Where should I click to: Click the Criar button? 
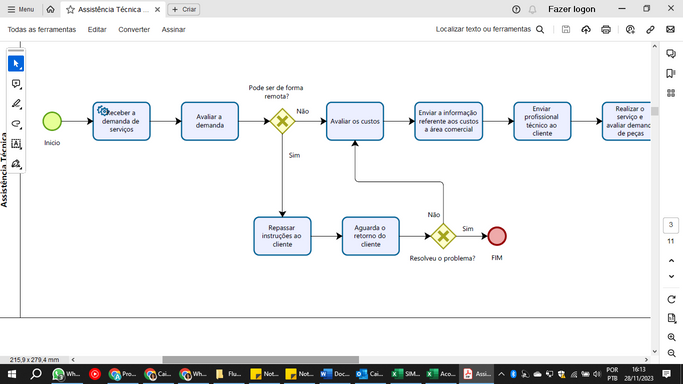click(184, 9)
